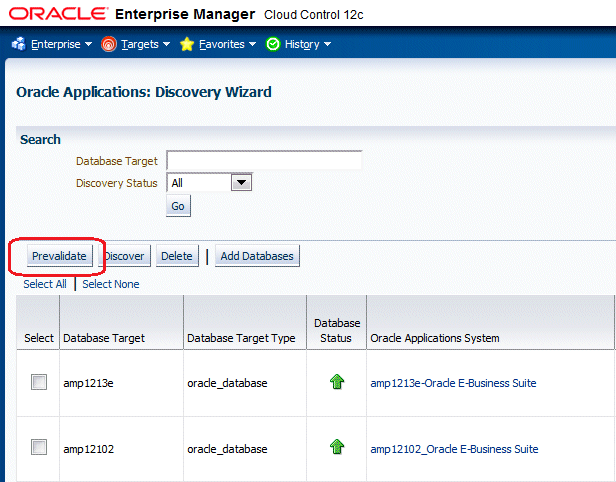The height and width of the screenshot is (482, 616).
Task: Focus the Database Target search field
Action: (x=264, y=160)
